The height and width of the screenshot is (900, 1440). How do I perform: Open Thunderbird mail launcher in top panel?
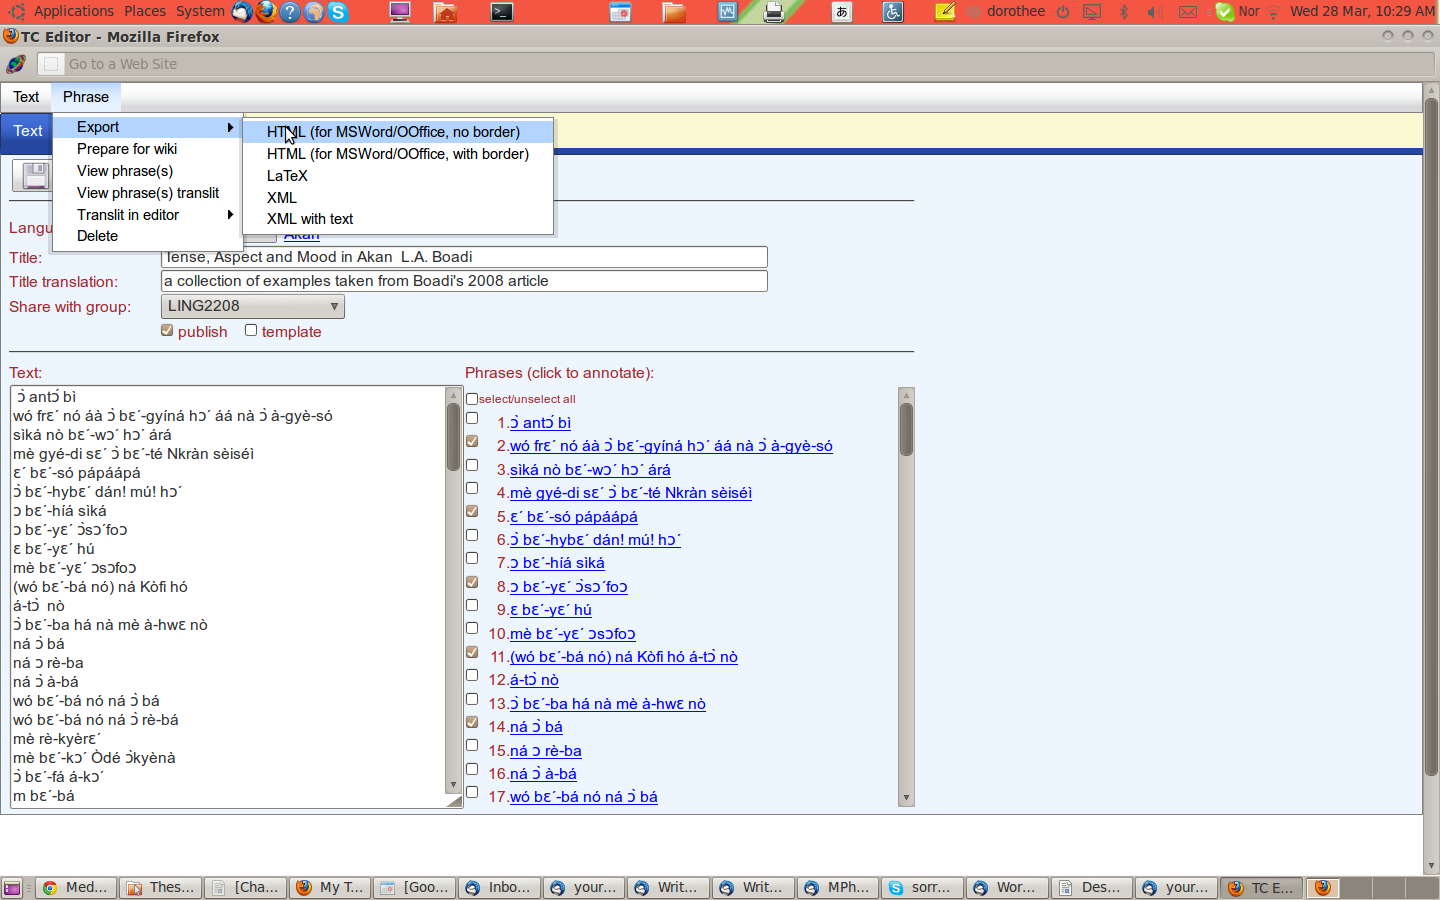pyautogui.click(x=242, y=11)
